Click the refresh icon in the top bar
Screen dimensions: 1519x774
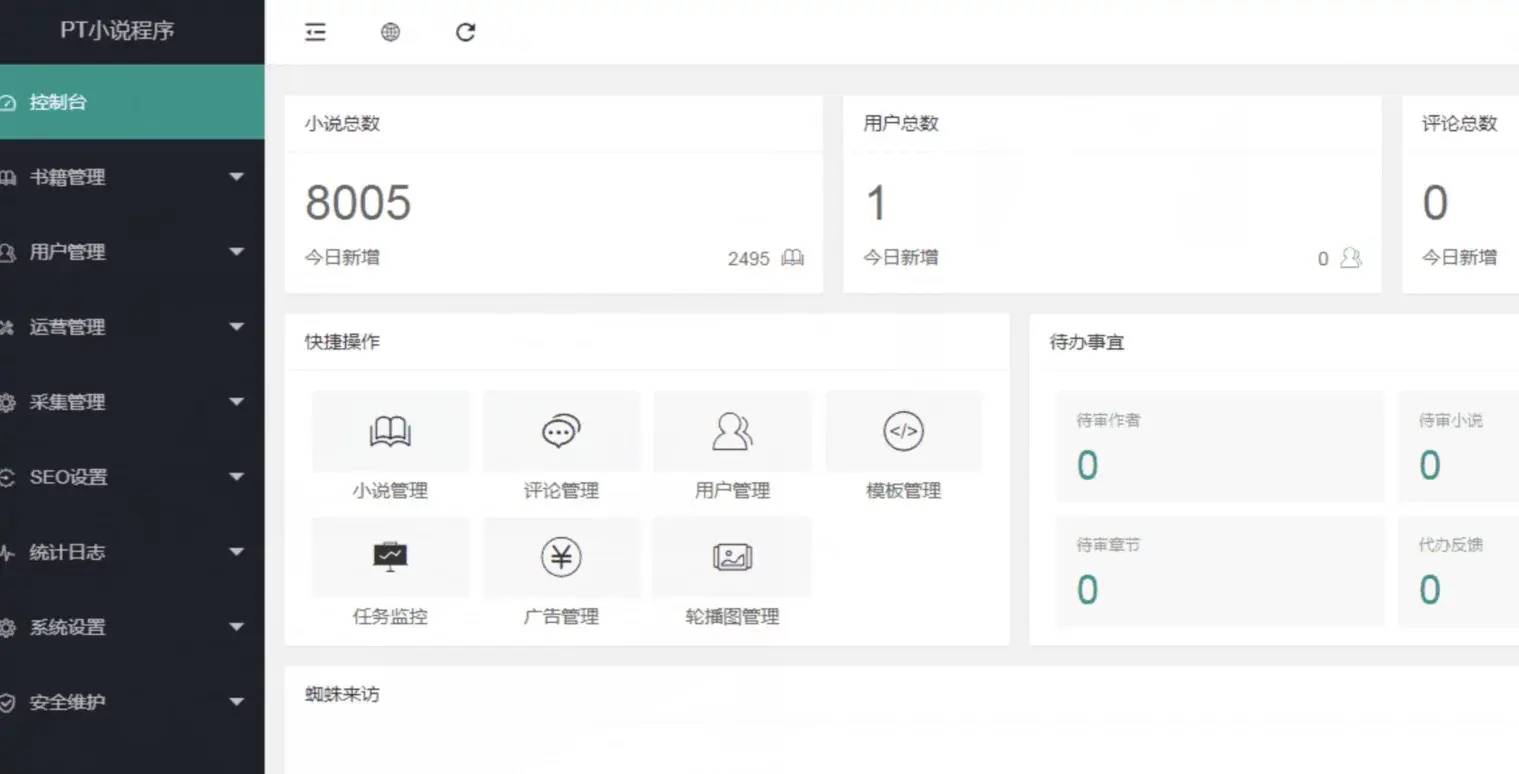pyautogui.click(x=464, y=32)
